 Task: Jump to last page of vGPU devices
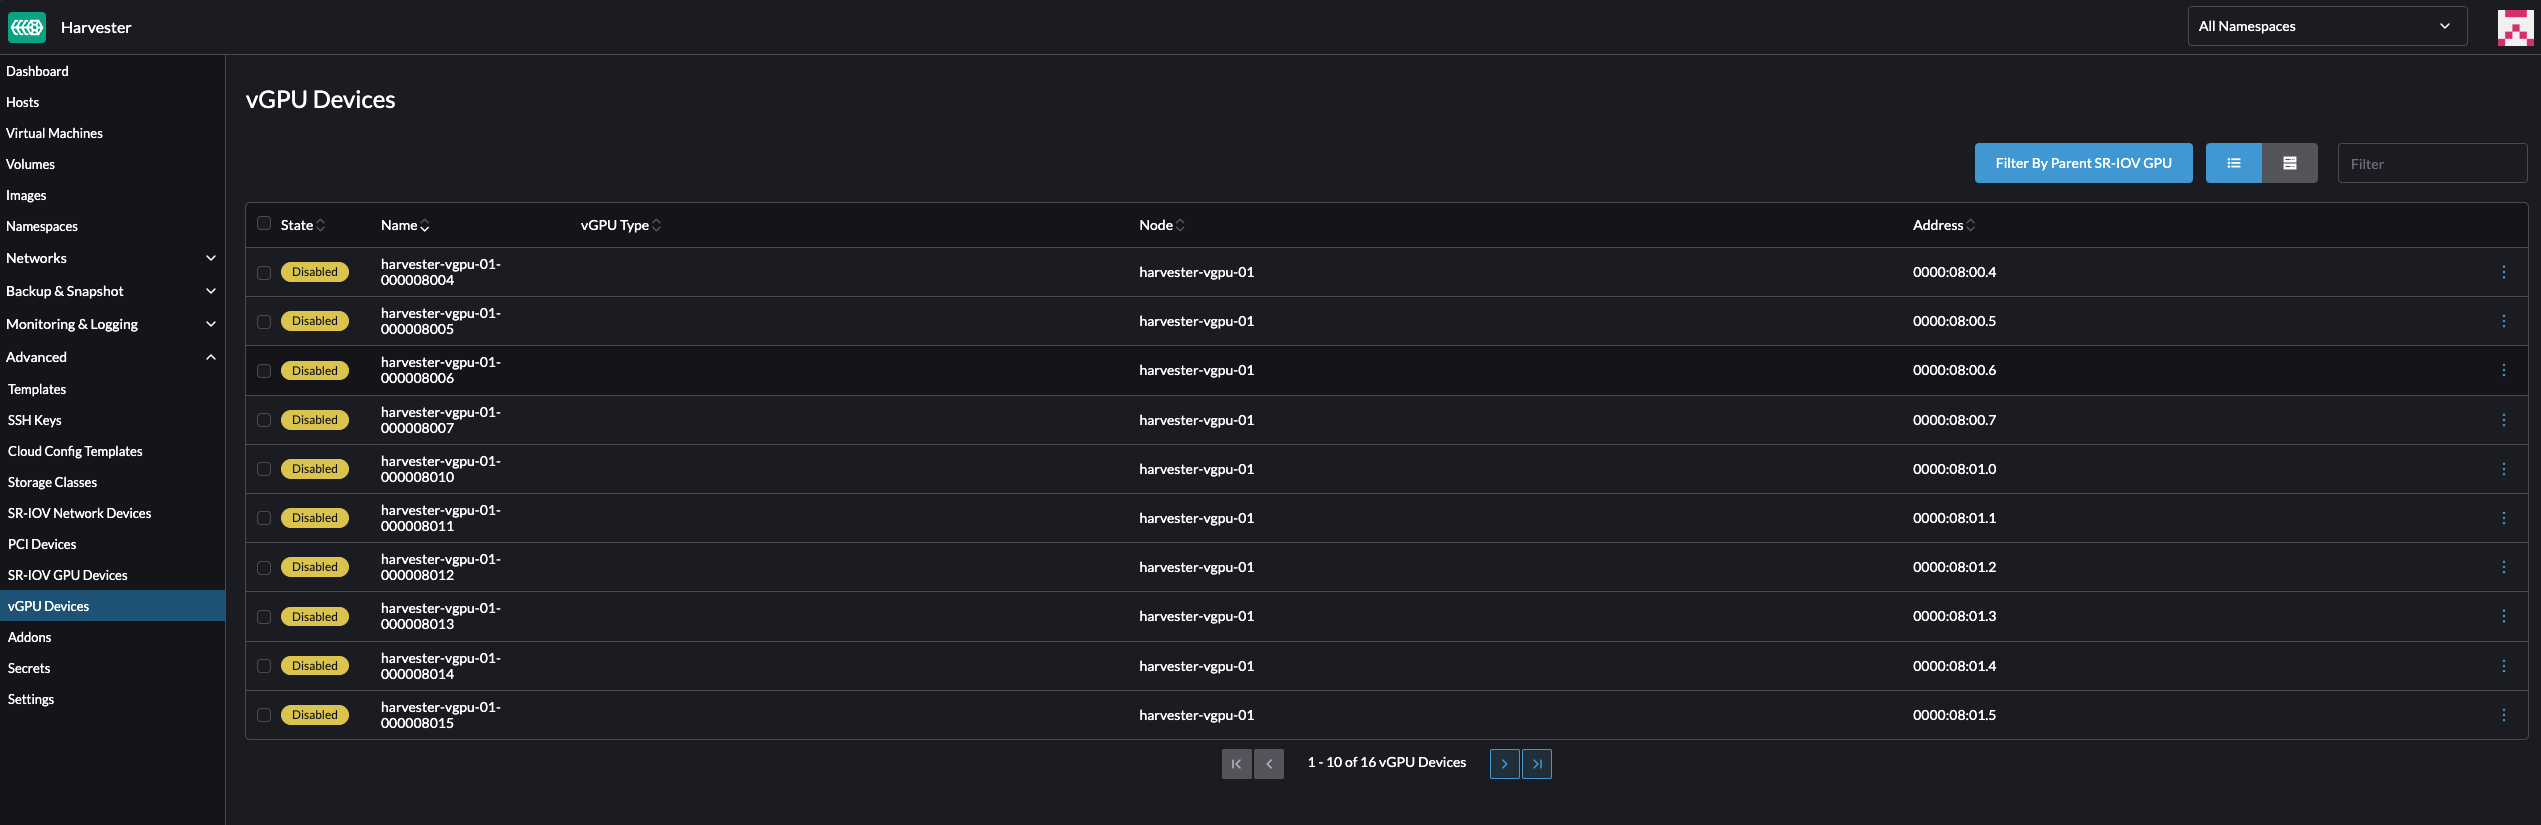pos(1537,764)
